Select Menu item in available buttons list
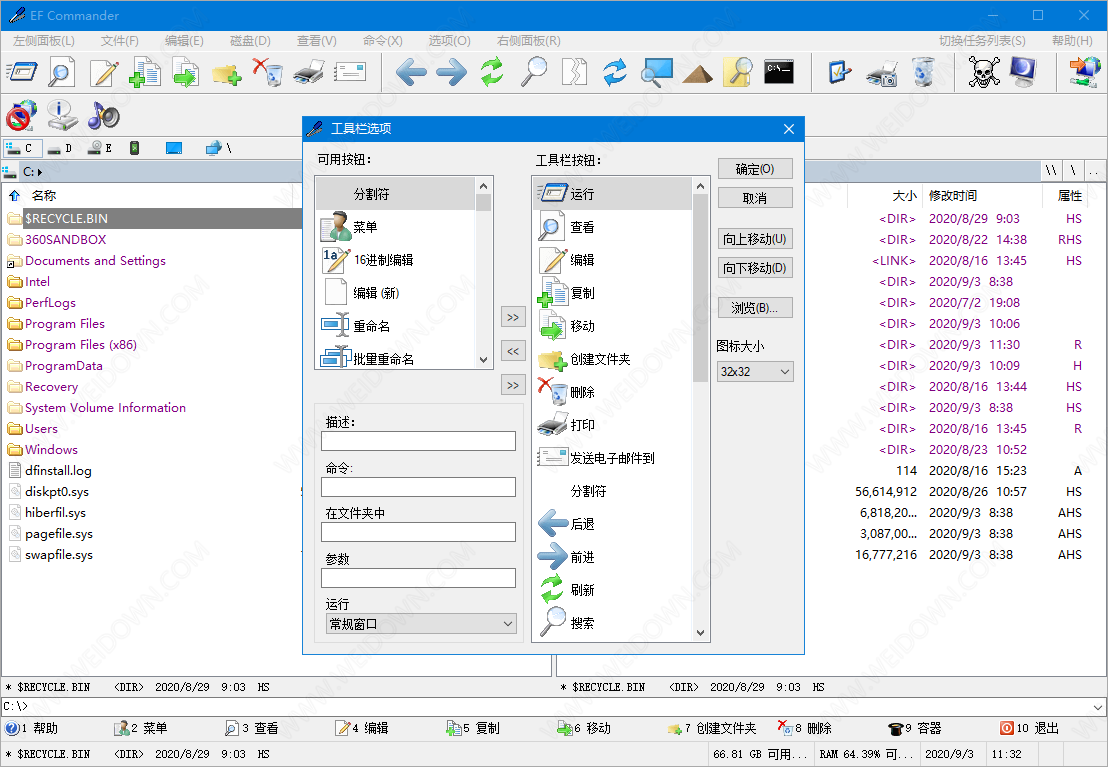The height and width of the screenshot is (767, 1108). (396, 227)
